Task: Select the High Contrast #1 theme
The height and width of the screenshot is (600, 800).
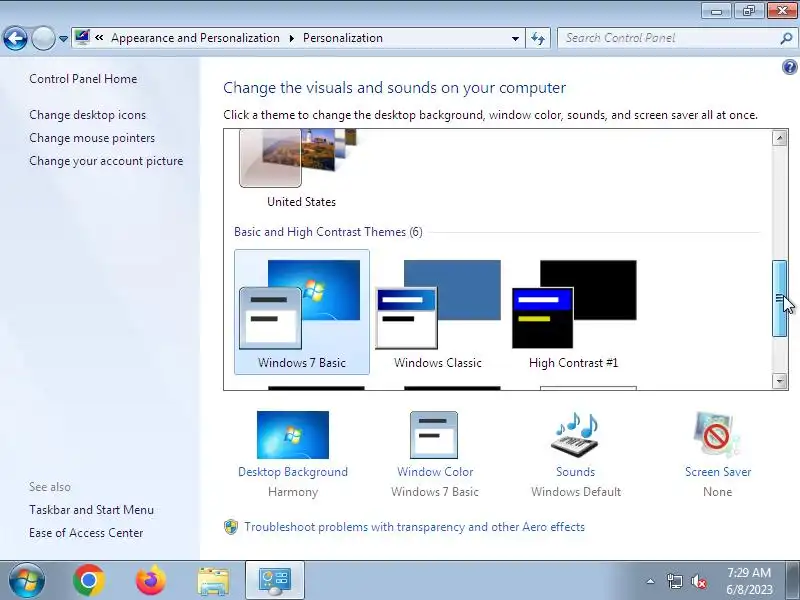Action: click(574, 312)
